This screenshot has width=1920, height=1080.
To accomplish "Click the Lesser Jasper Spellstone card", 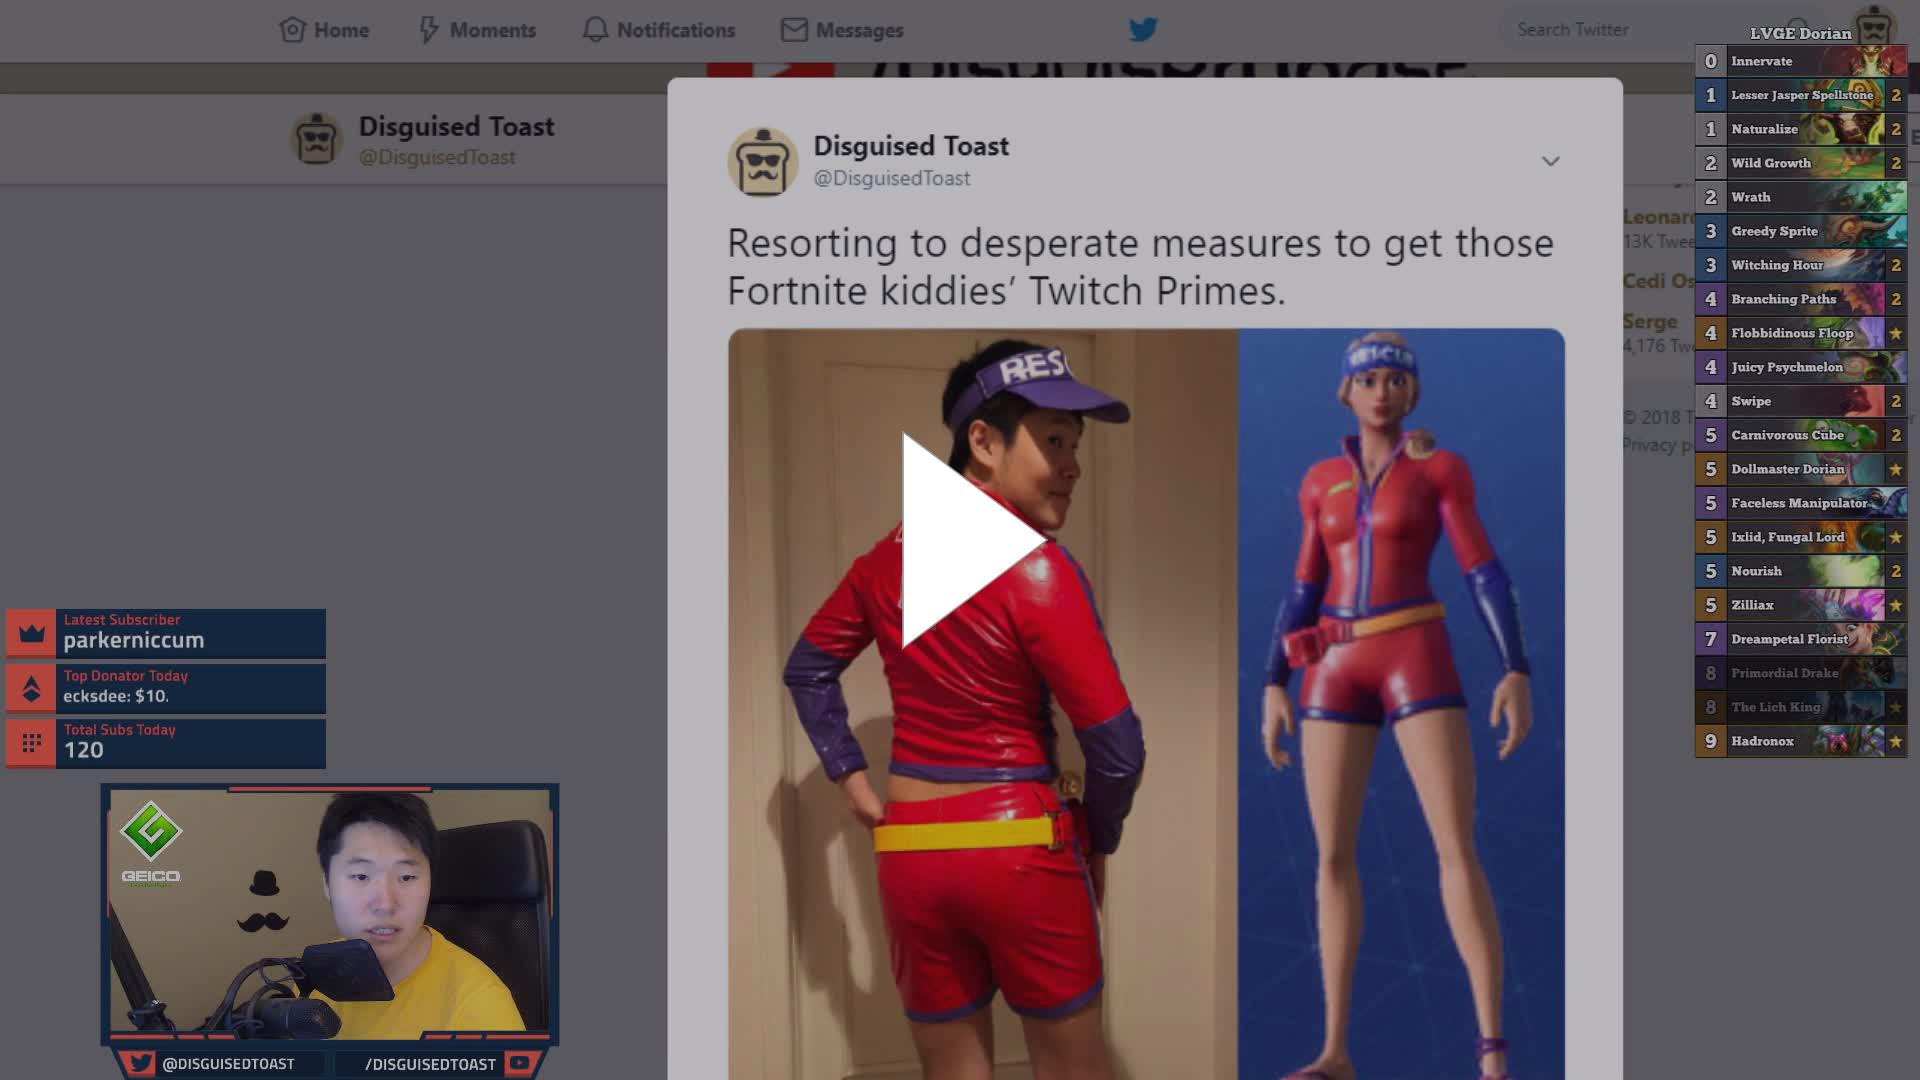I will point(1801,95).
